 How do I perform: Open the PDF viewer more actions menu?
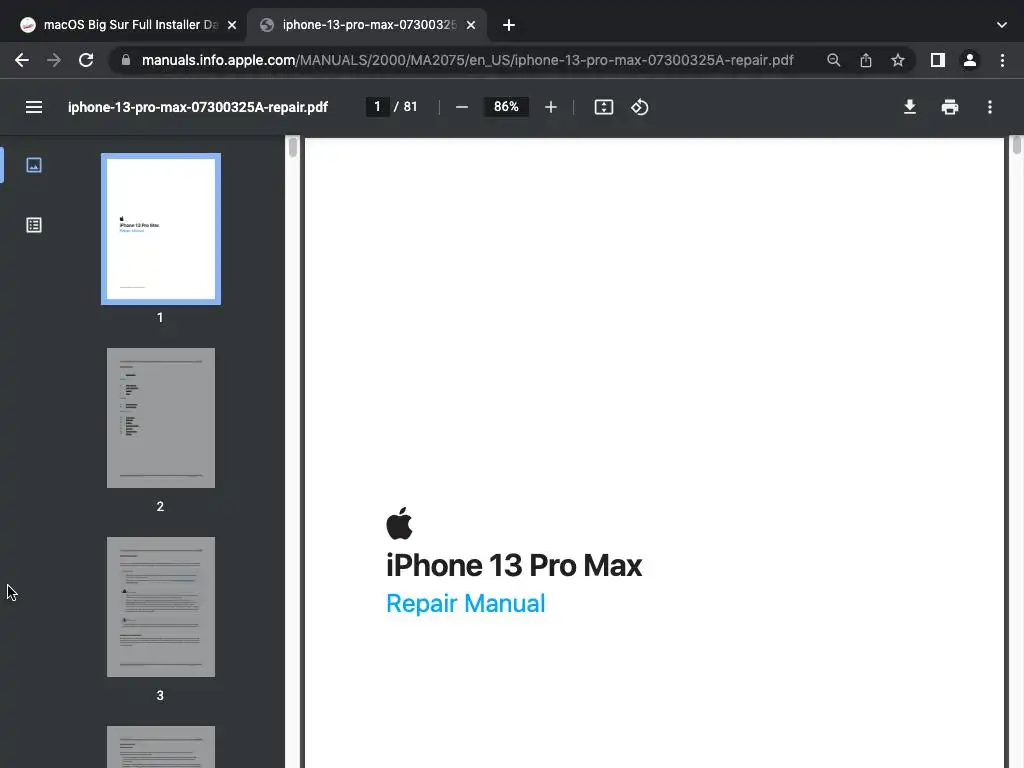tap(990, 107)
